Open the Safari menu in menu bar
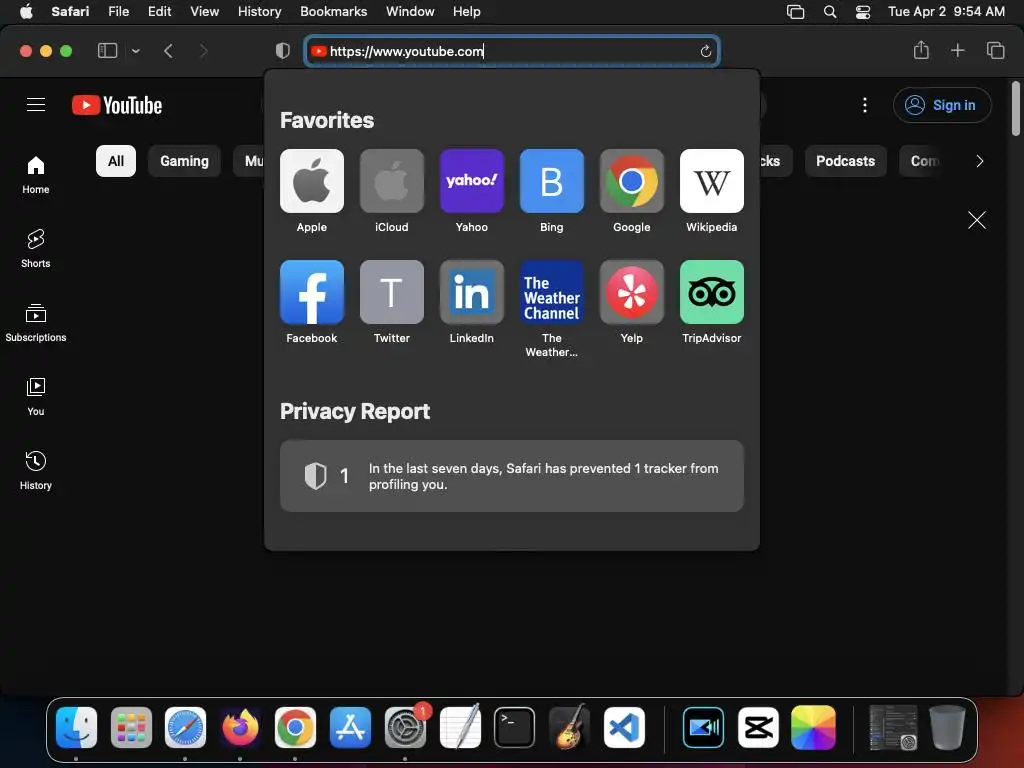The height and width of the screenshot is (768, 1024). (70, 11)
